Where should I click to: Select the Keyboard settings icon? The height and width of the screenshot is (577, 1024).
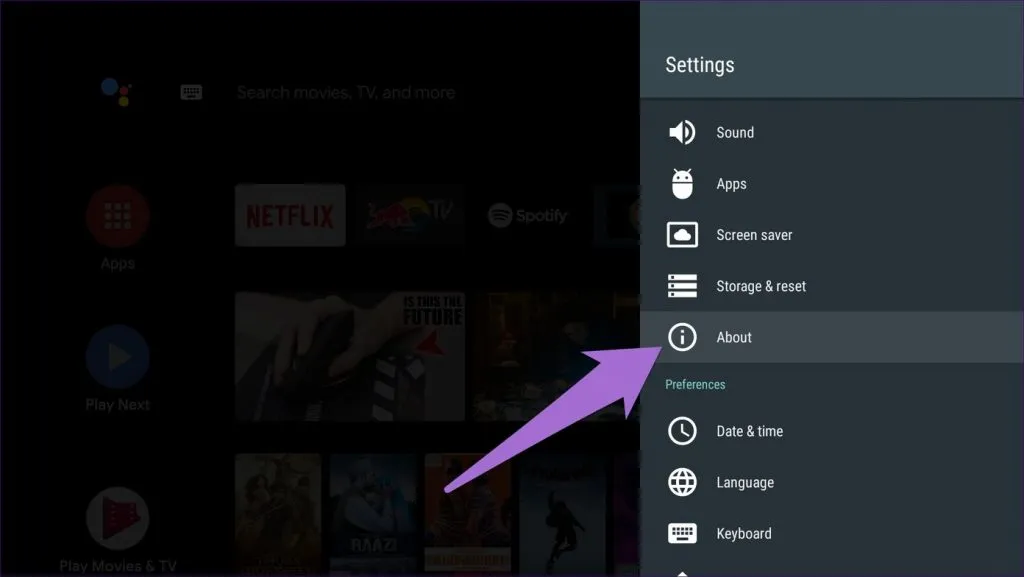click(x=682, y=533)
